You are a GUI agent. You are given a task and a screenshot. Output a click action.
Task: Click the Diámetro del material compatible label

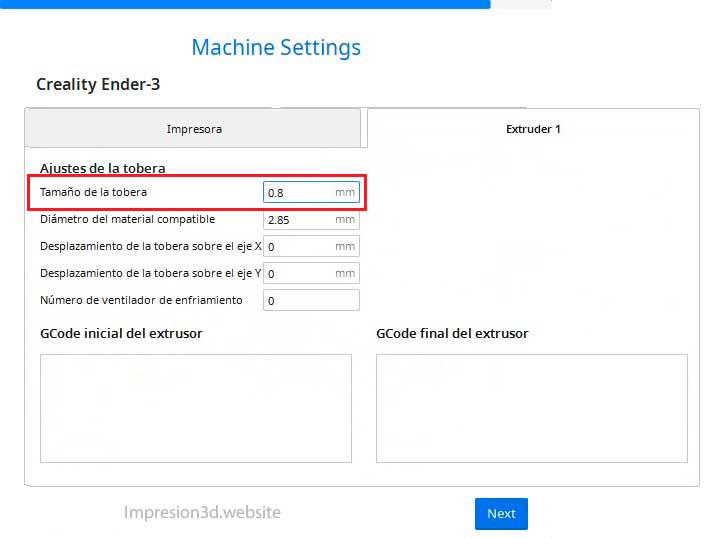pyautogui.click(x=128, y=219)
